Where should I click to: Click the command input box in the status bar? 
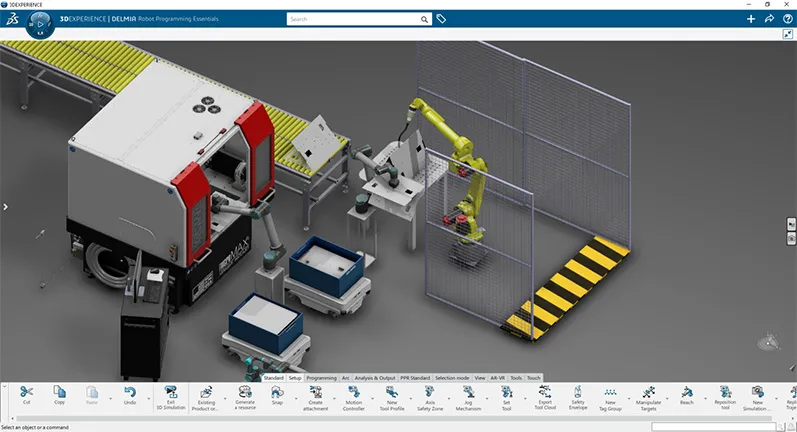tap(714, 427)
